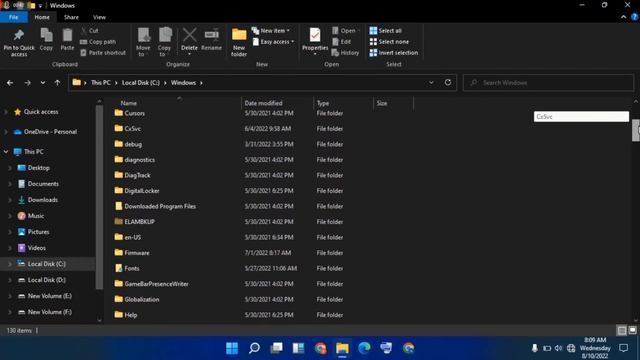Image resolution: width=640 pixels, height=360 pixels.
Task: Open the Move to menu
Action: [x=143, y=42]
